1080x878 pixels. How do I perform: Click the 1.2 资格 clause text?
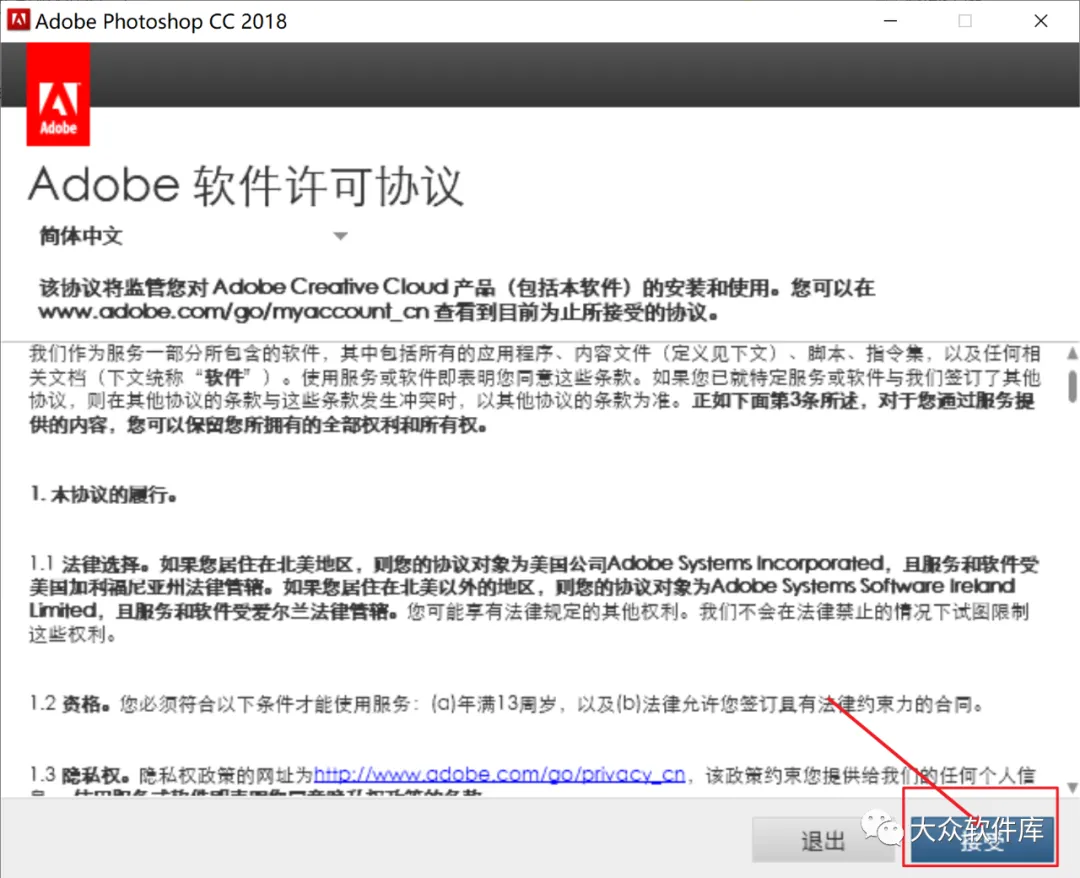coord(507,704)
